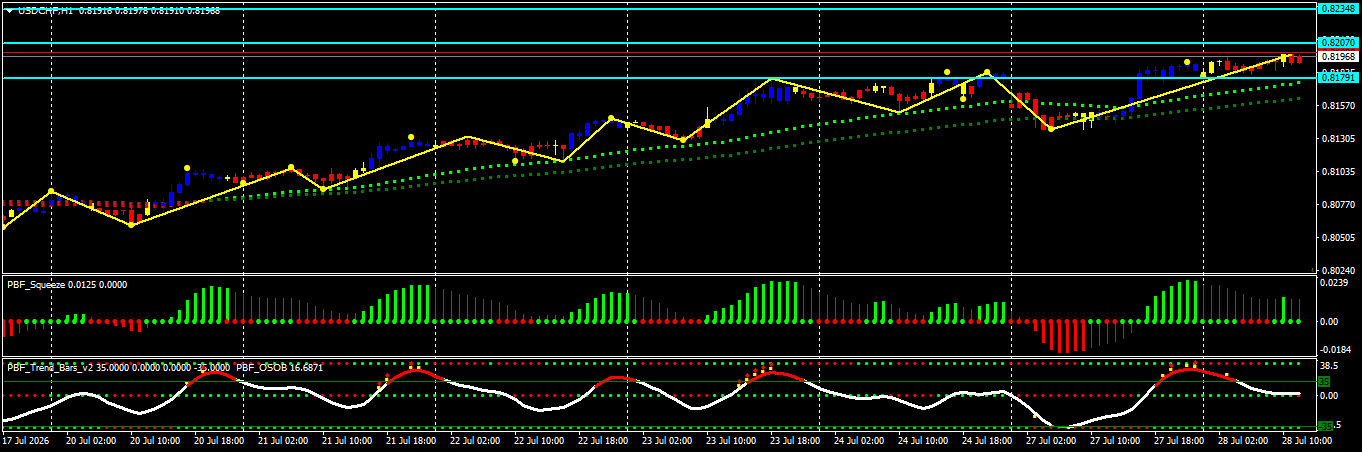Click the 17 Jul 2026 time label
Screen dimensions: 1362x452
[x=26, y=440]
